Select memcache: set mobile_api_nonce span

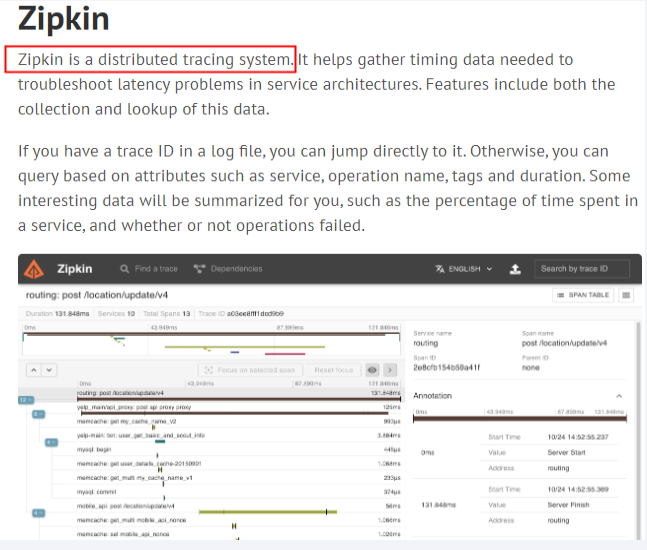pyautogui.click(x=238, y=536)
